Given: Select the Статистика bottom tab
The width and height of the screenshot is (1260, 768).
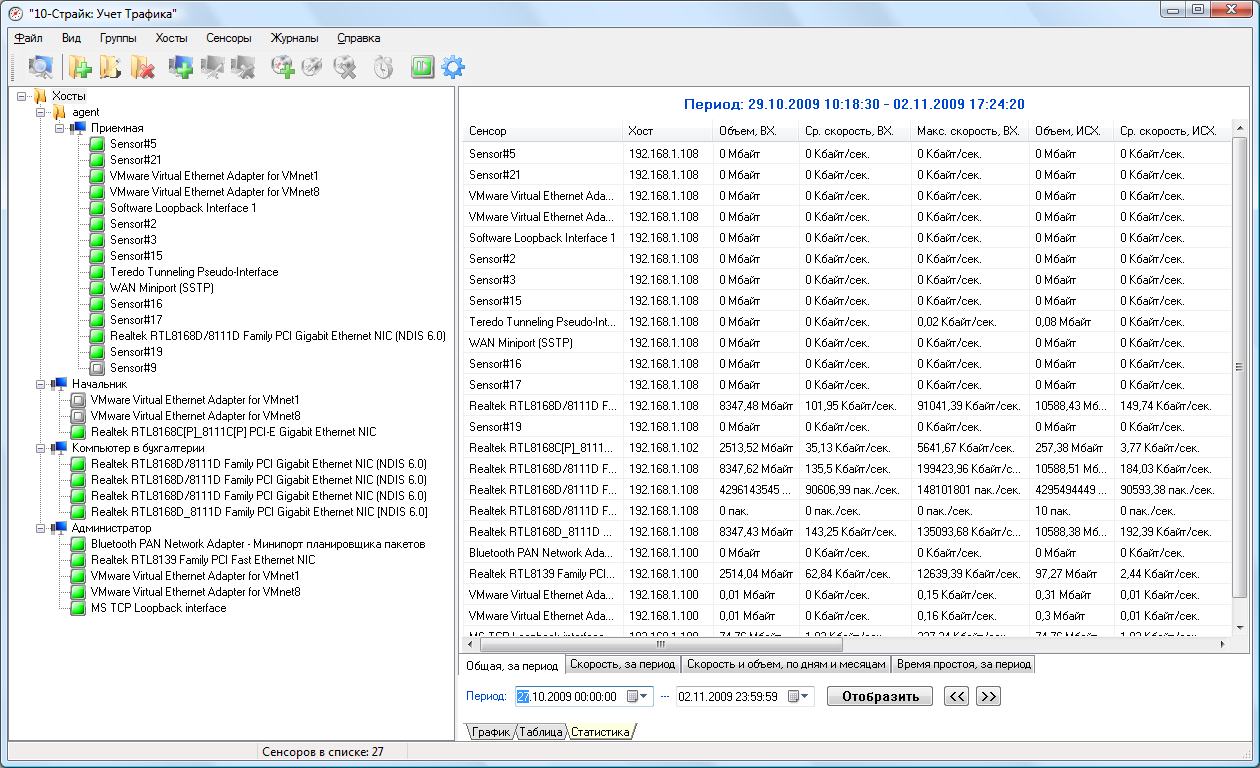Looking at the screenshot, I should click(x=601, y=732).
